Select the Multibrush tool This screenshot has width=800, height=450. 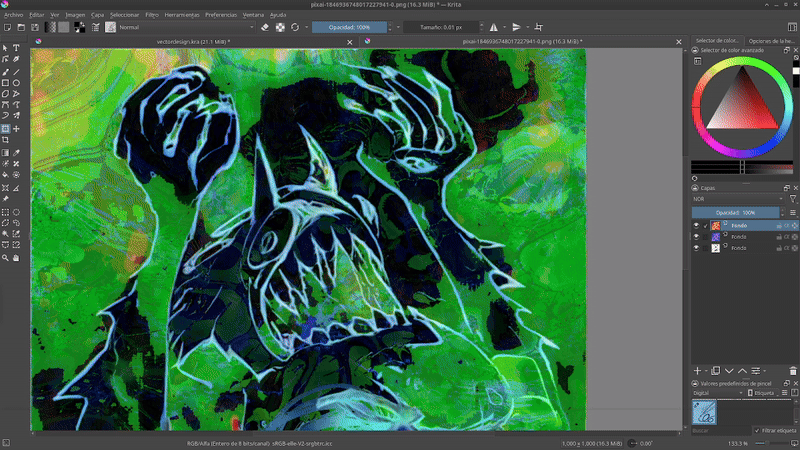(x=16, y=116)
